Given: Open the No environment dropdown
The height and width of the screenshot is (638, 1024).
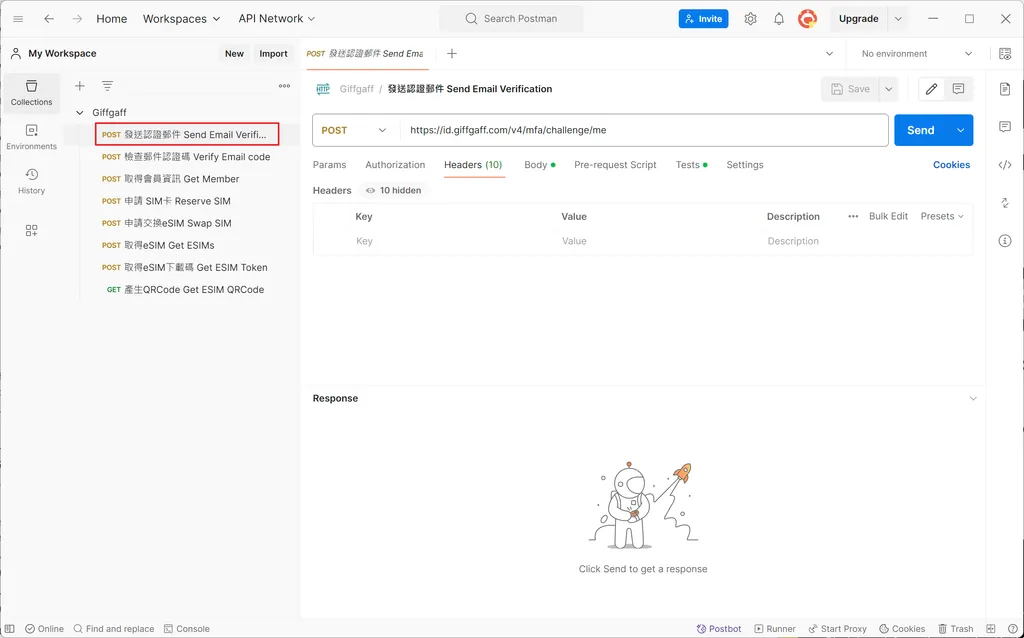Looking at the screenshot, I should click(x=911, y=53).
